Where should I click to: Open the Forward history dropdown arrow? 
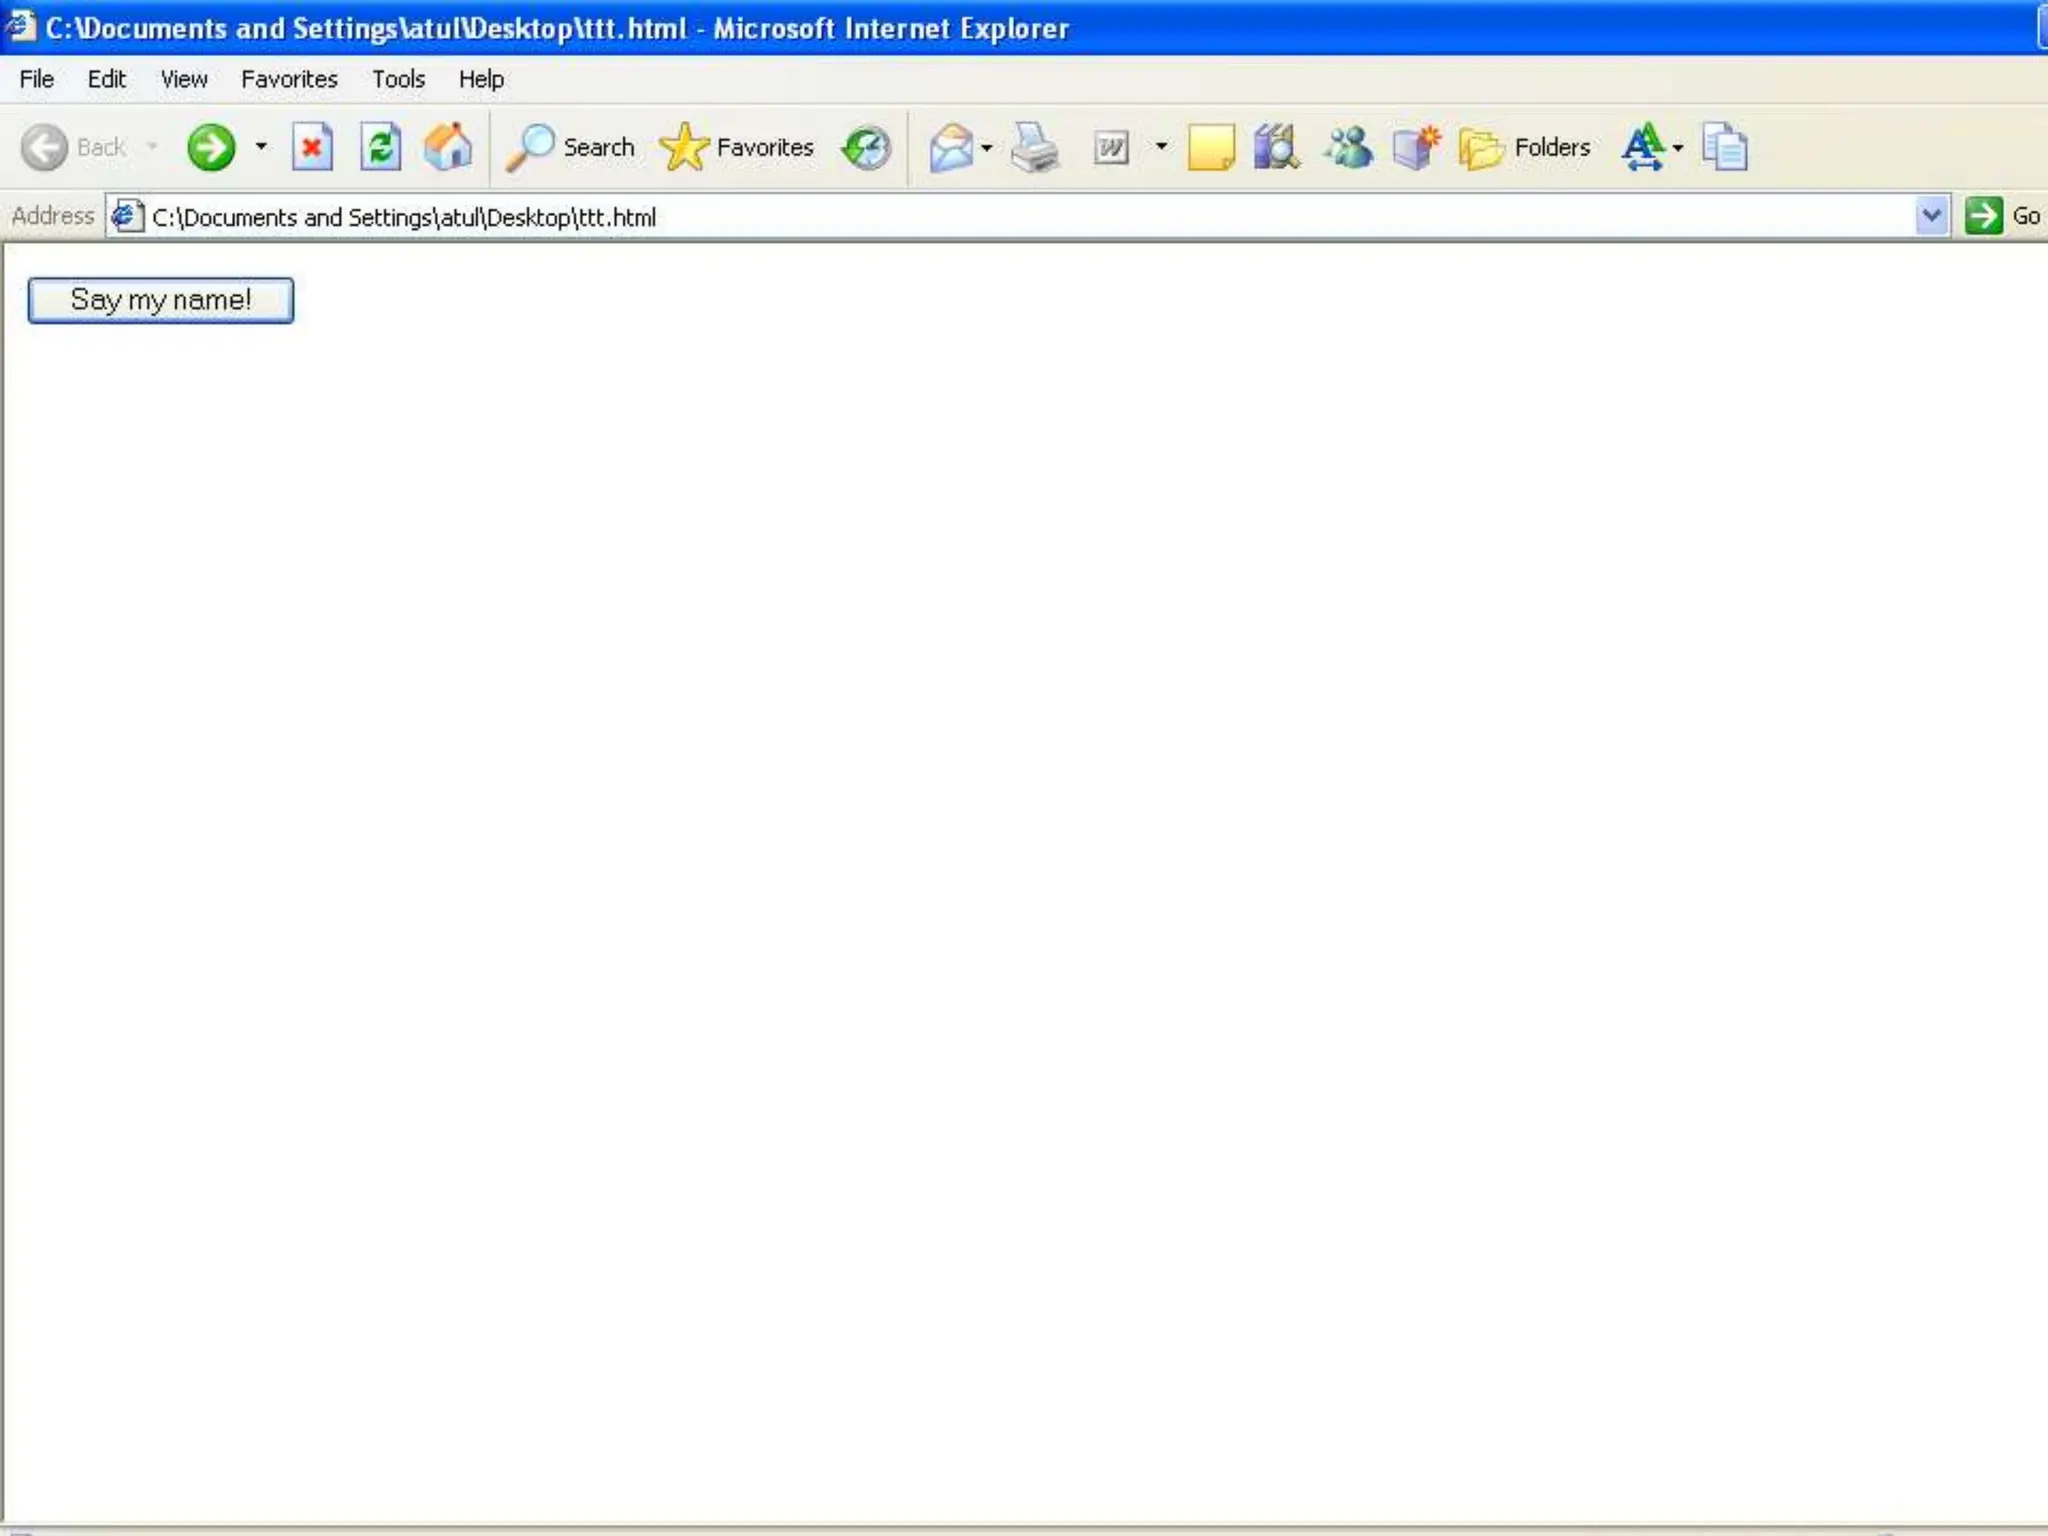[x=261, y=147]
